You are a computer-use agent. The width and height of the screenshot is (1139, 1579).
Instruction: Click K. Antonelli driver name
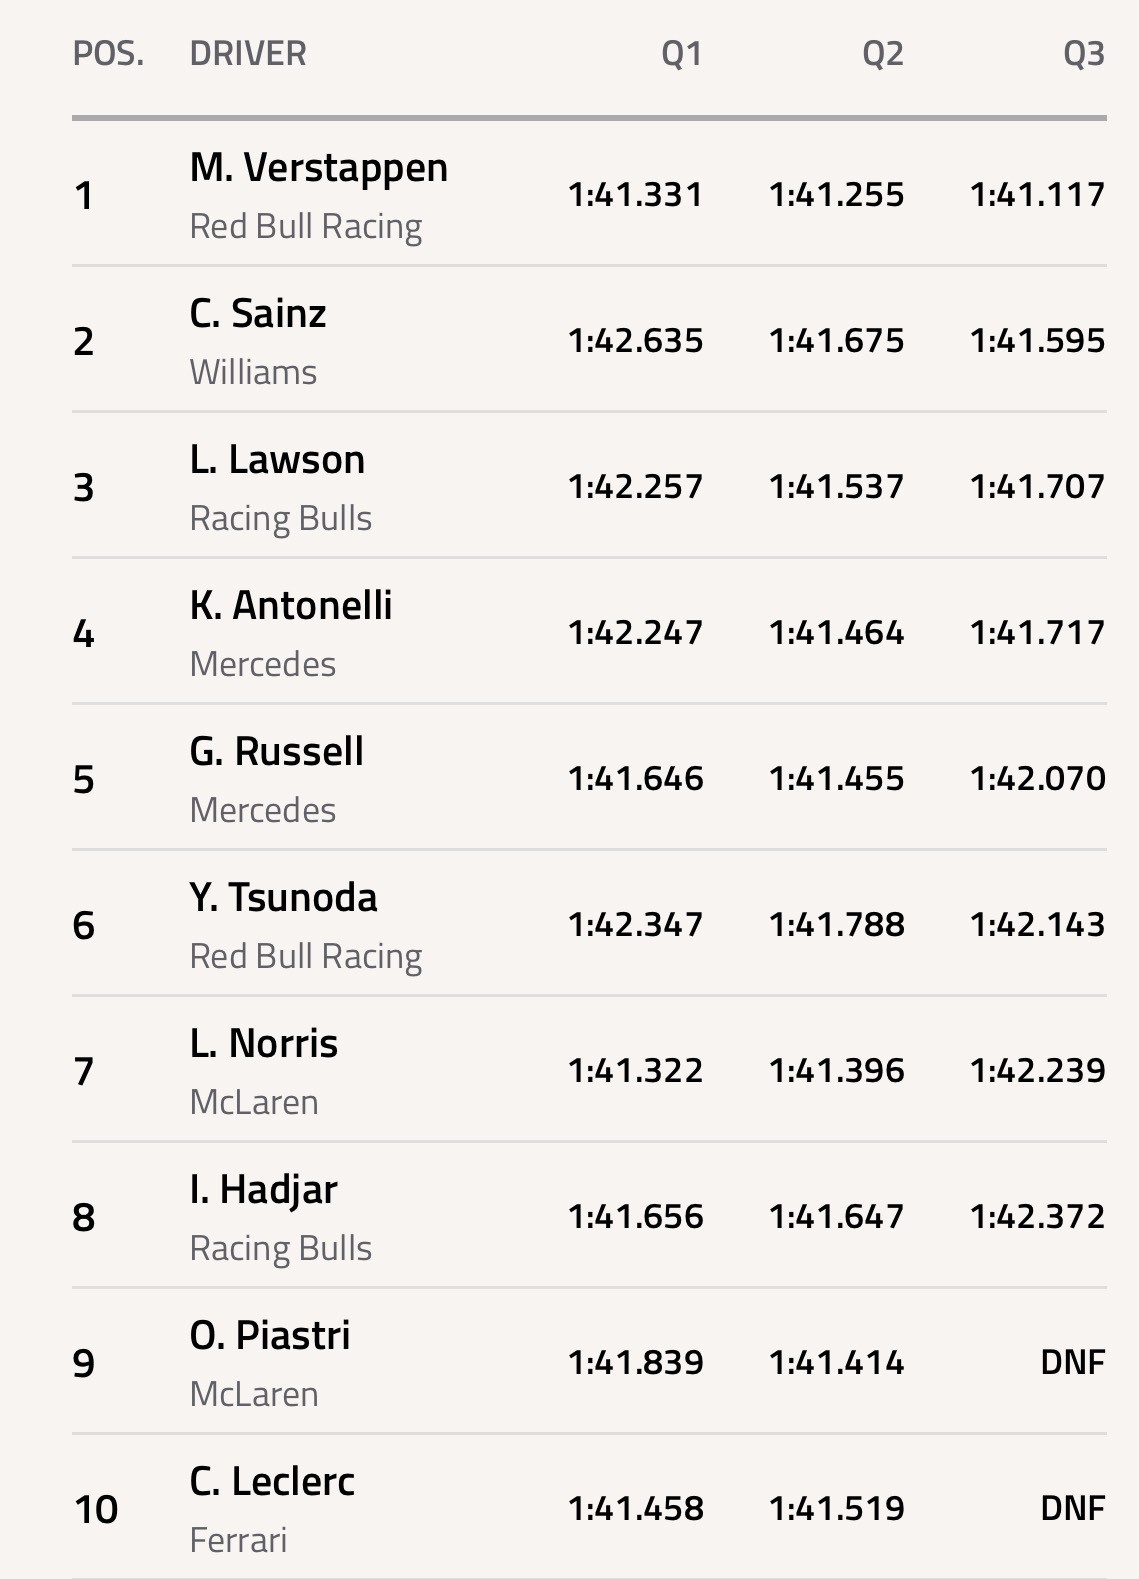click(x=291, y=606)
